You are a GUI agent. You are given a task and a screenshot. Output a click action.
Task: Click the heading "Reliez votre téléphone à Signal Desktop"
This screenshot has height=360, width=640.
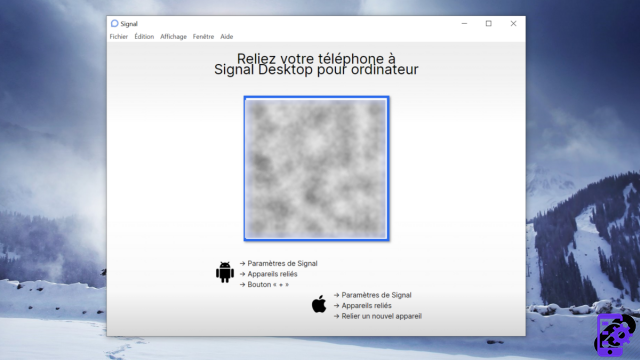click(316, 64)
